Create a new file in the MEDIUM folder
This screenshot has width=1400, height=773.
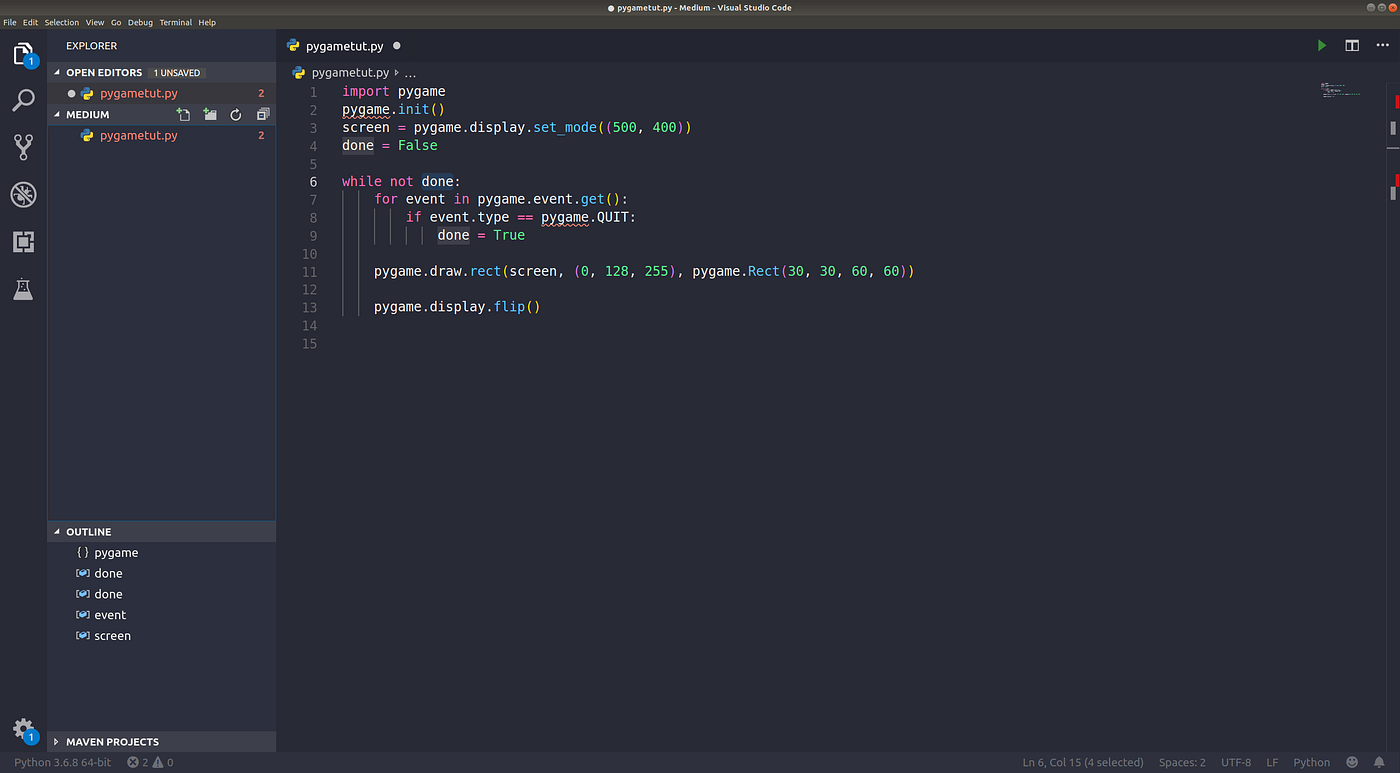coord(183,114)
